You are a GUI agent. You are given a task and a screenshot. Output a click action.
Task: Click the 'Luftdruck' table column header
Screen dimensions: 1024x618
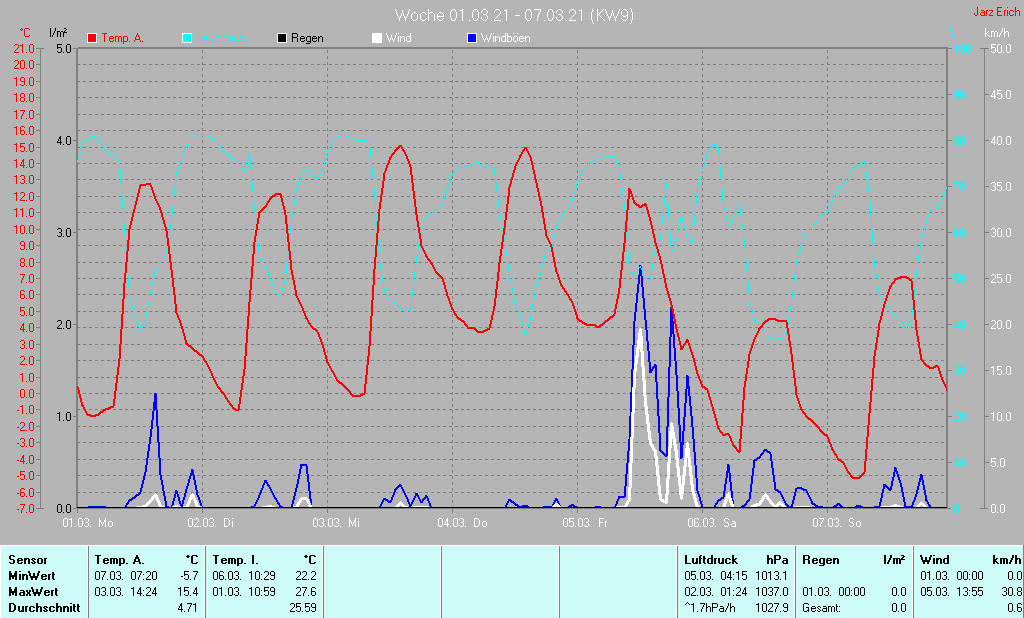(711, 560)
